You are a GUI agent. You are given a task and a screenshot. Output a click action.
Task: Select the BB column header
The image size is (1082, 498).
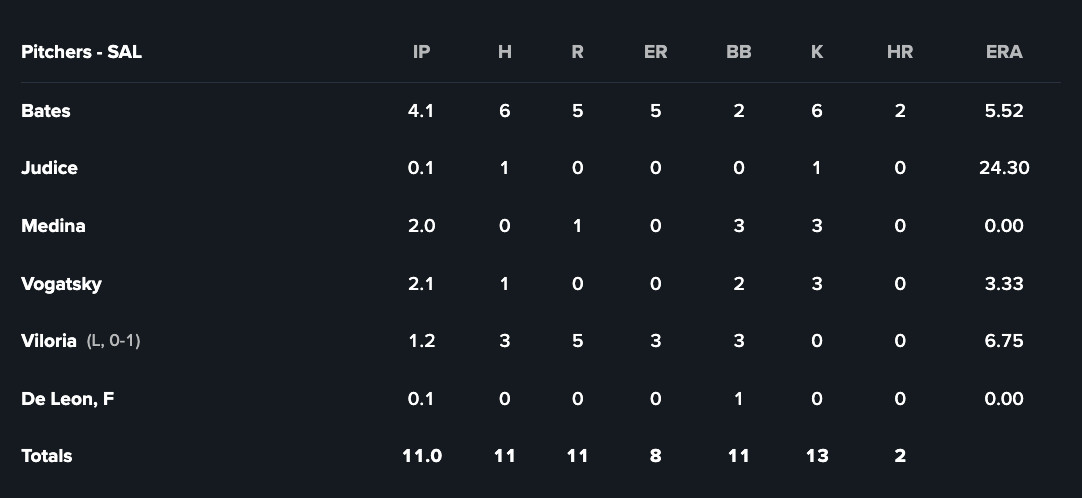tap(738, 52)
